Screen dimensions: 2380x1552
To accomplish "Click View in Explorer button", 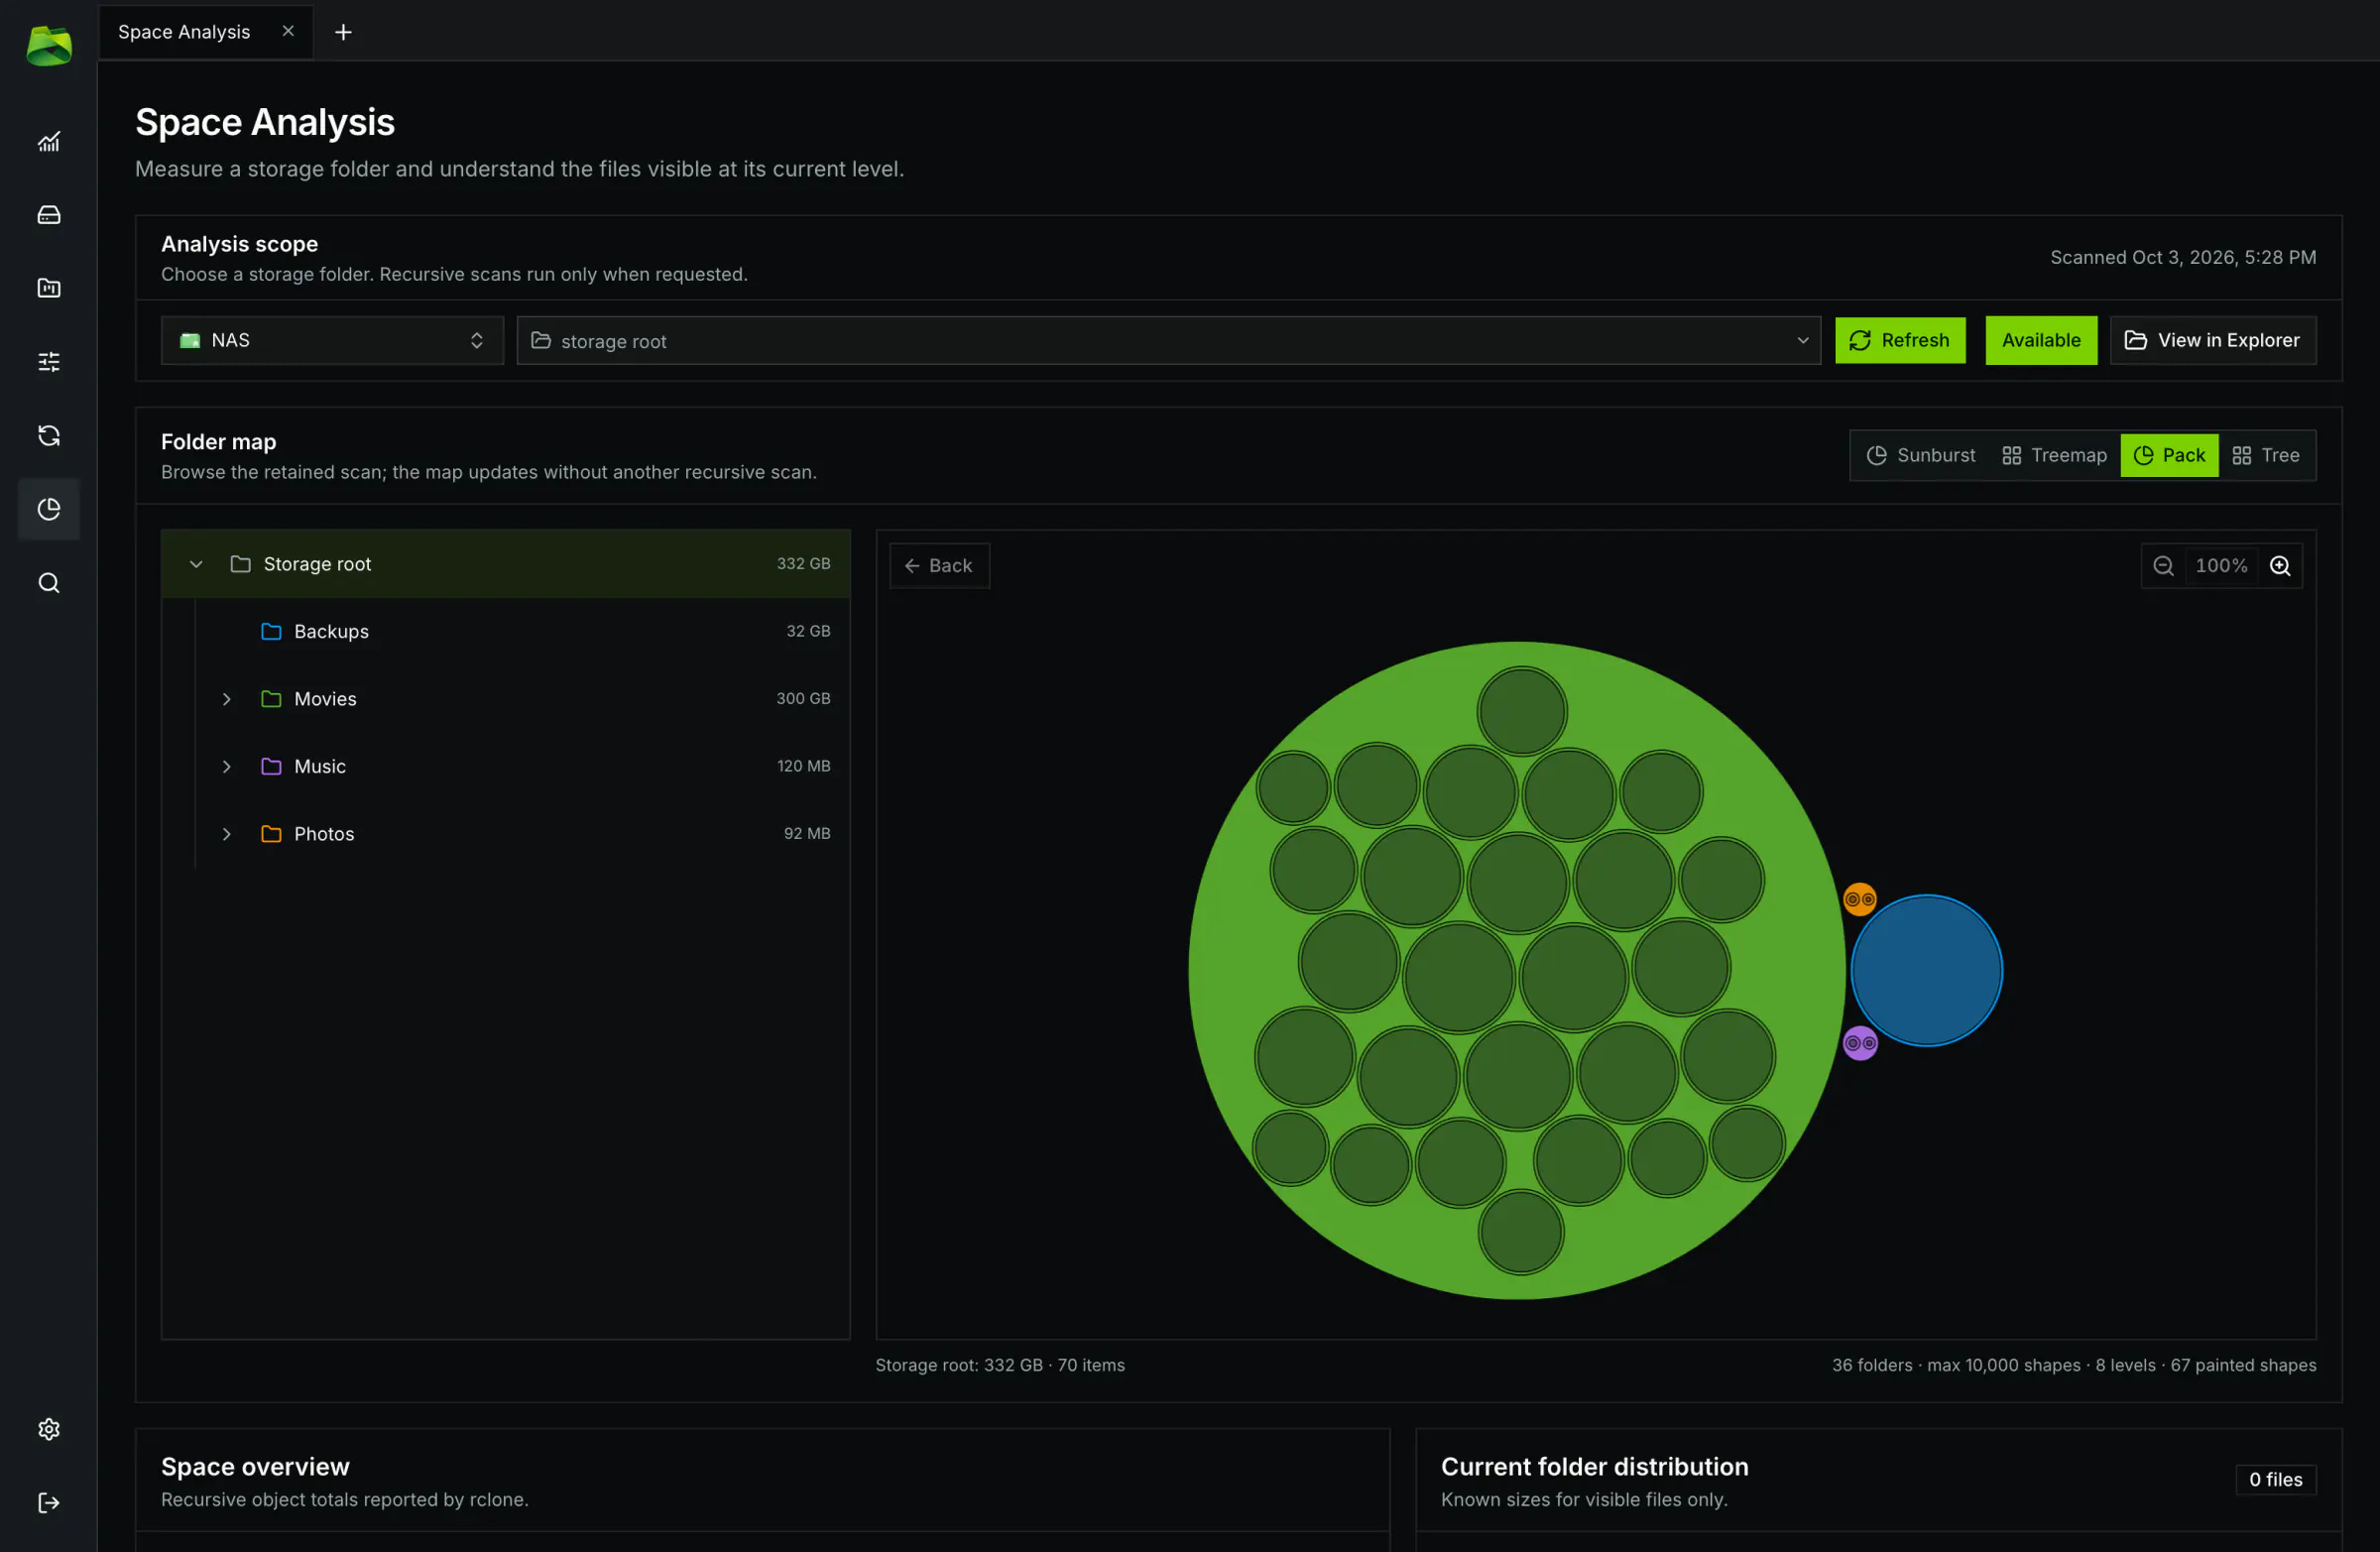I will click(x=2212, y=341).
